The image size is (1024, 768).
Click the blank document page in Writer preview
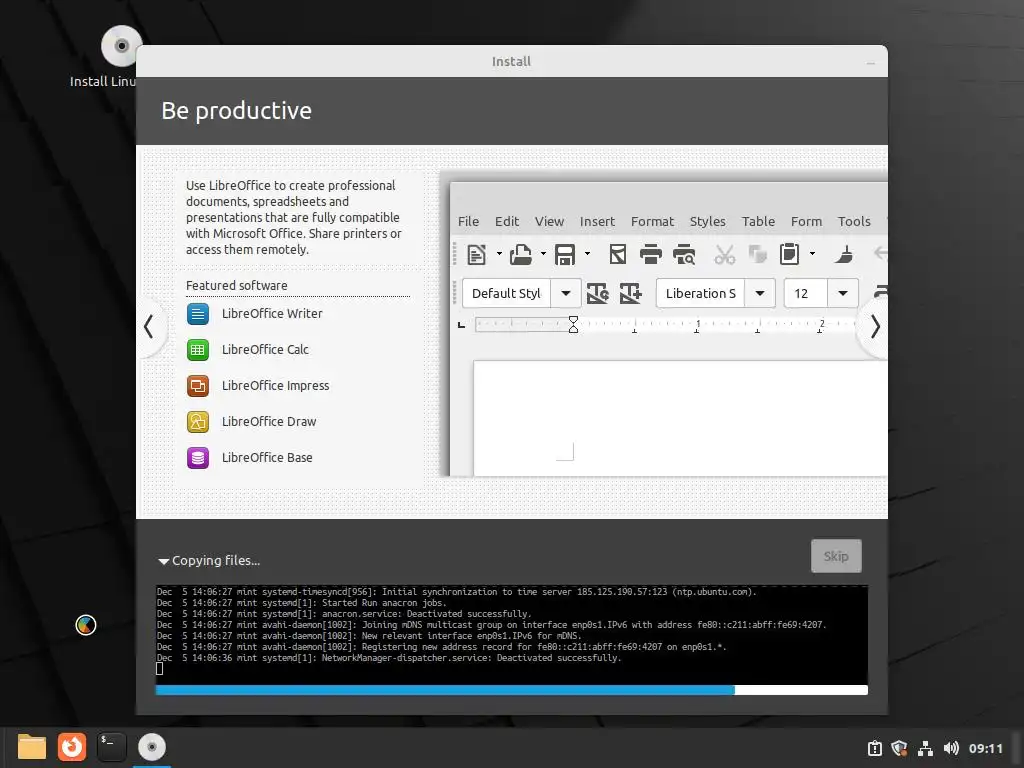680,418
